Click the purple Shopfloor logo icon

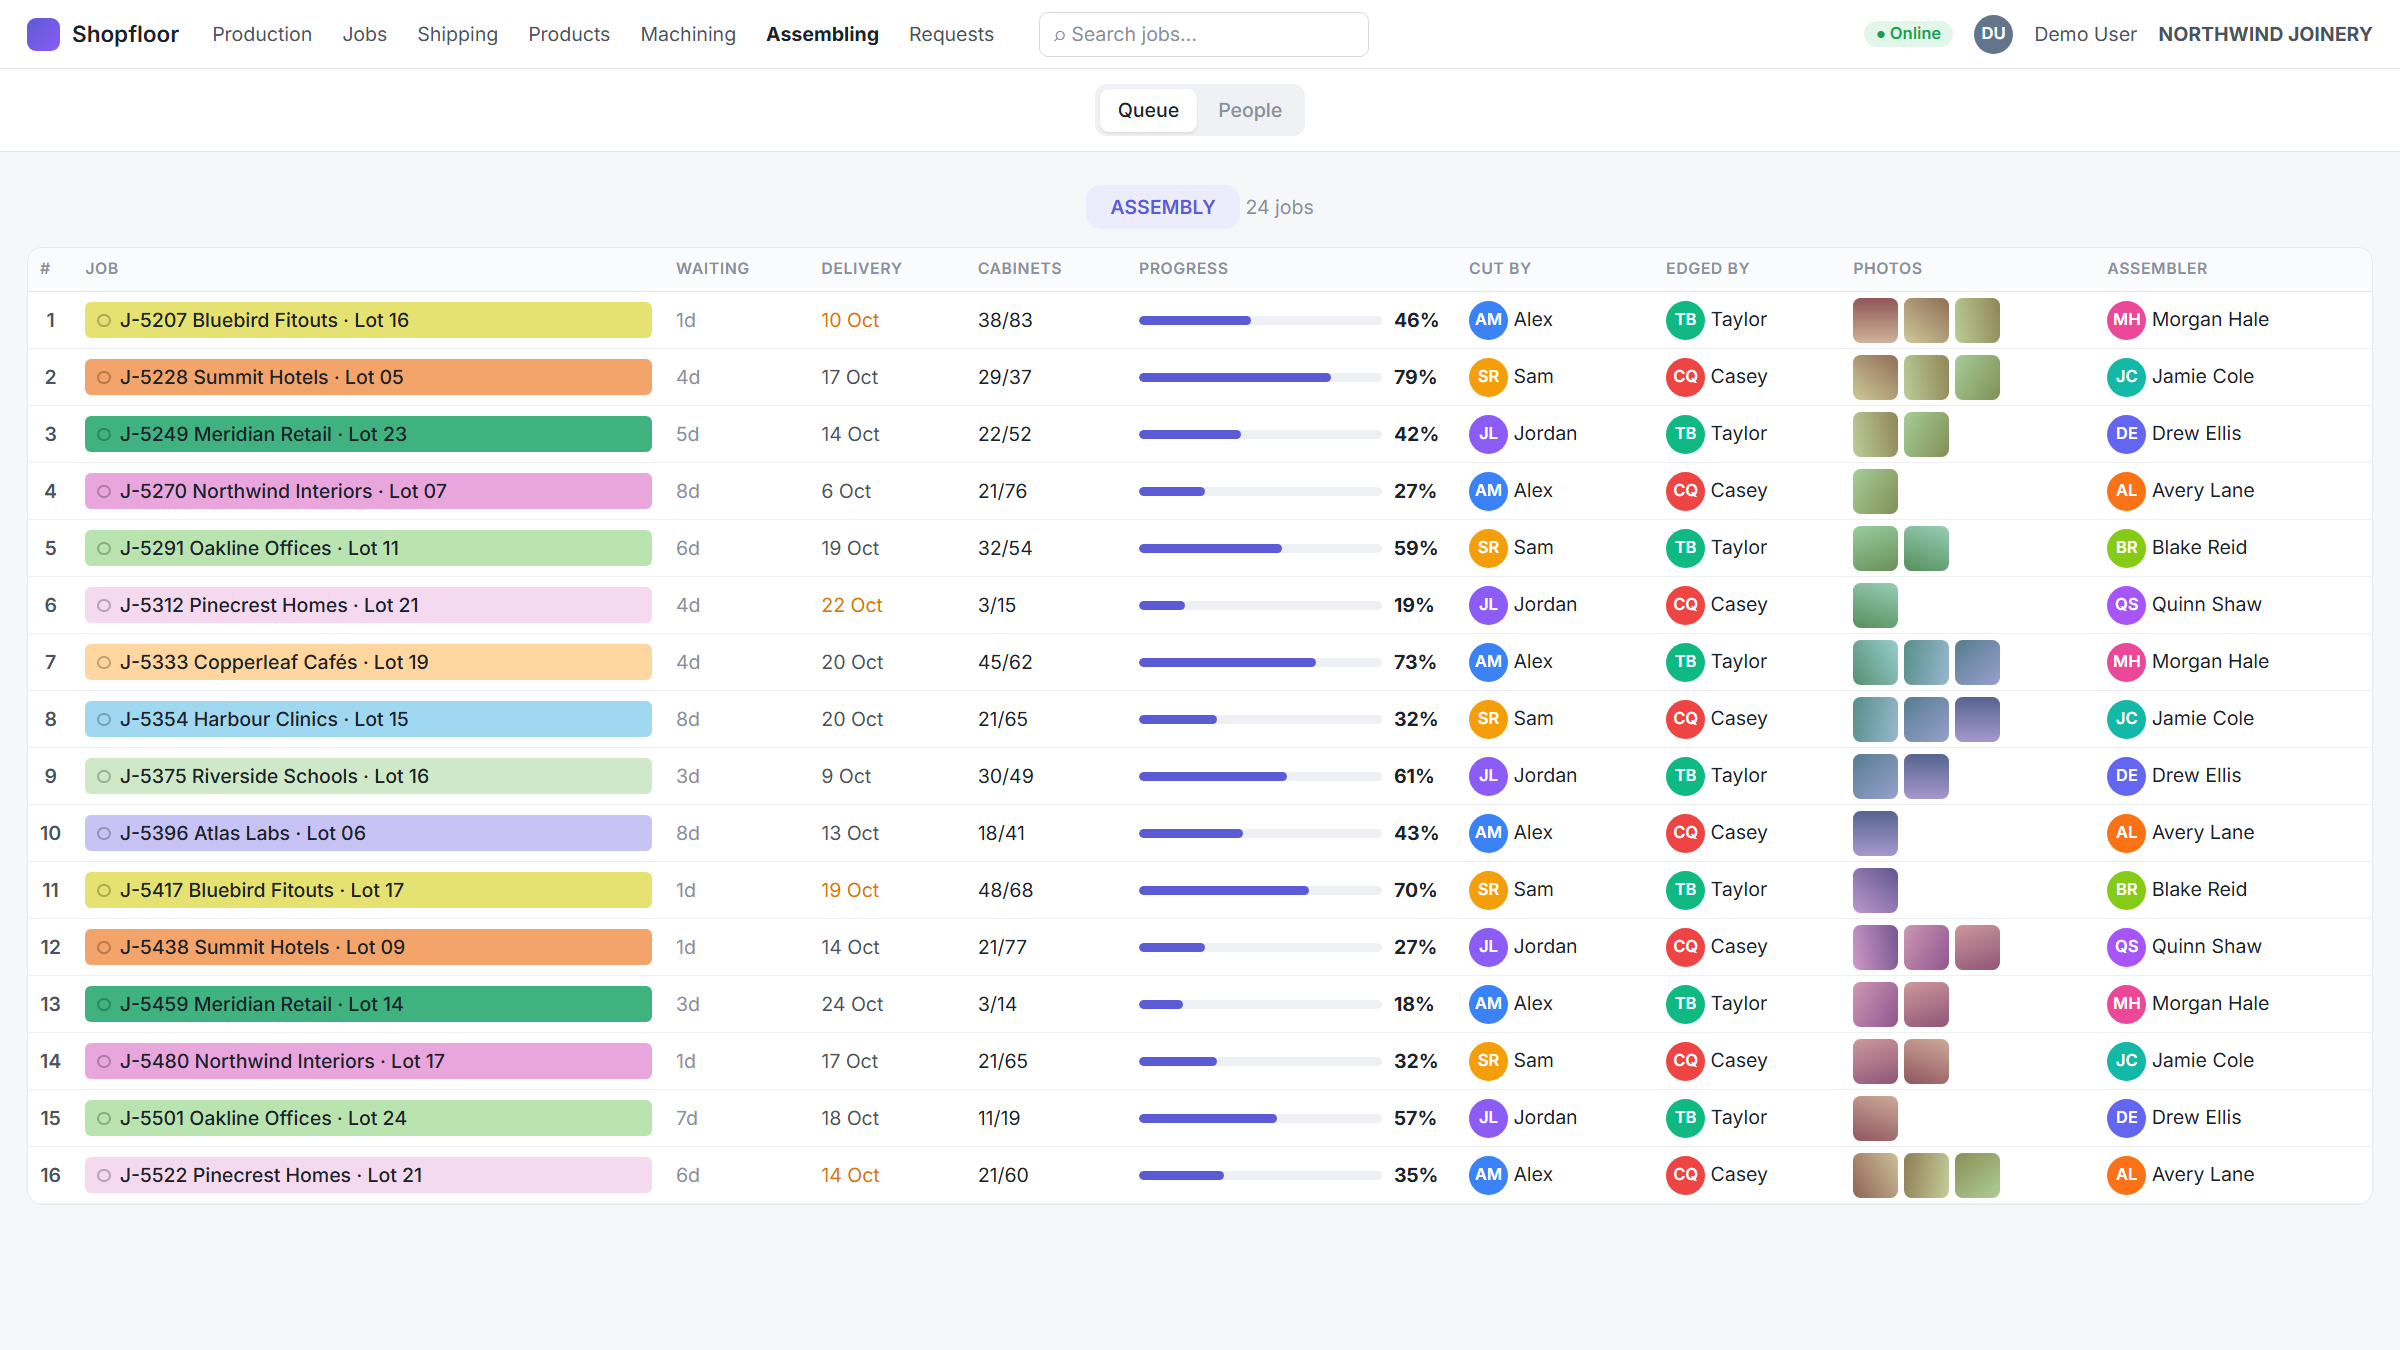(x=43, y=34)
